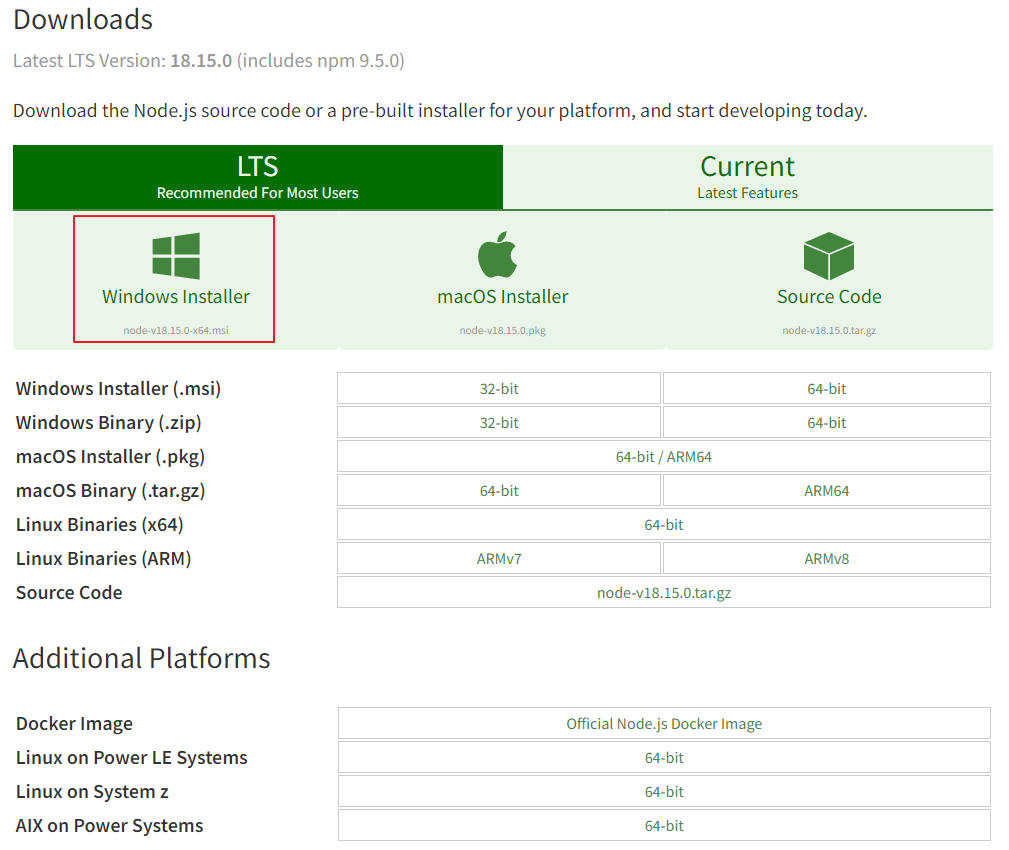
Task: Click the Windows logo icon
Action: pos(176,255)
